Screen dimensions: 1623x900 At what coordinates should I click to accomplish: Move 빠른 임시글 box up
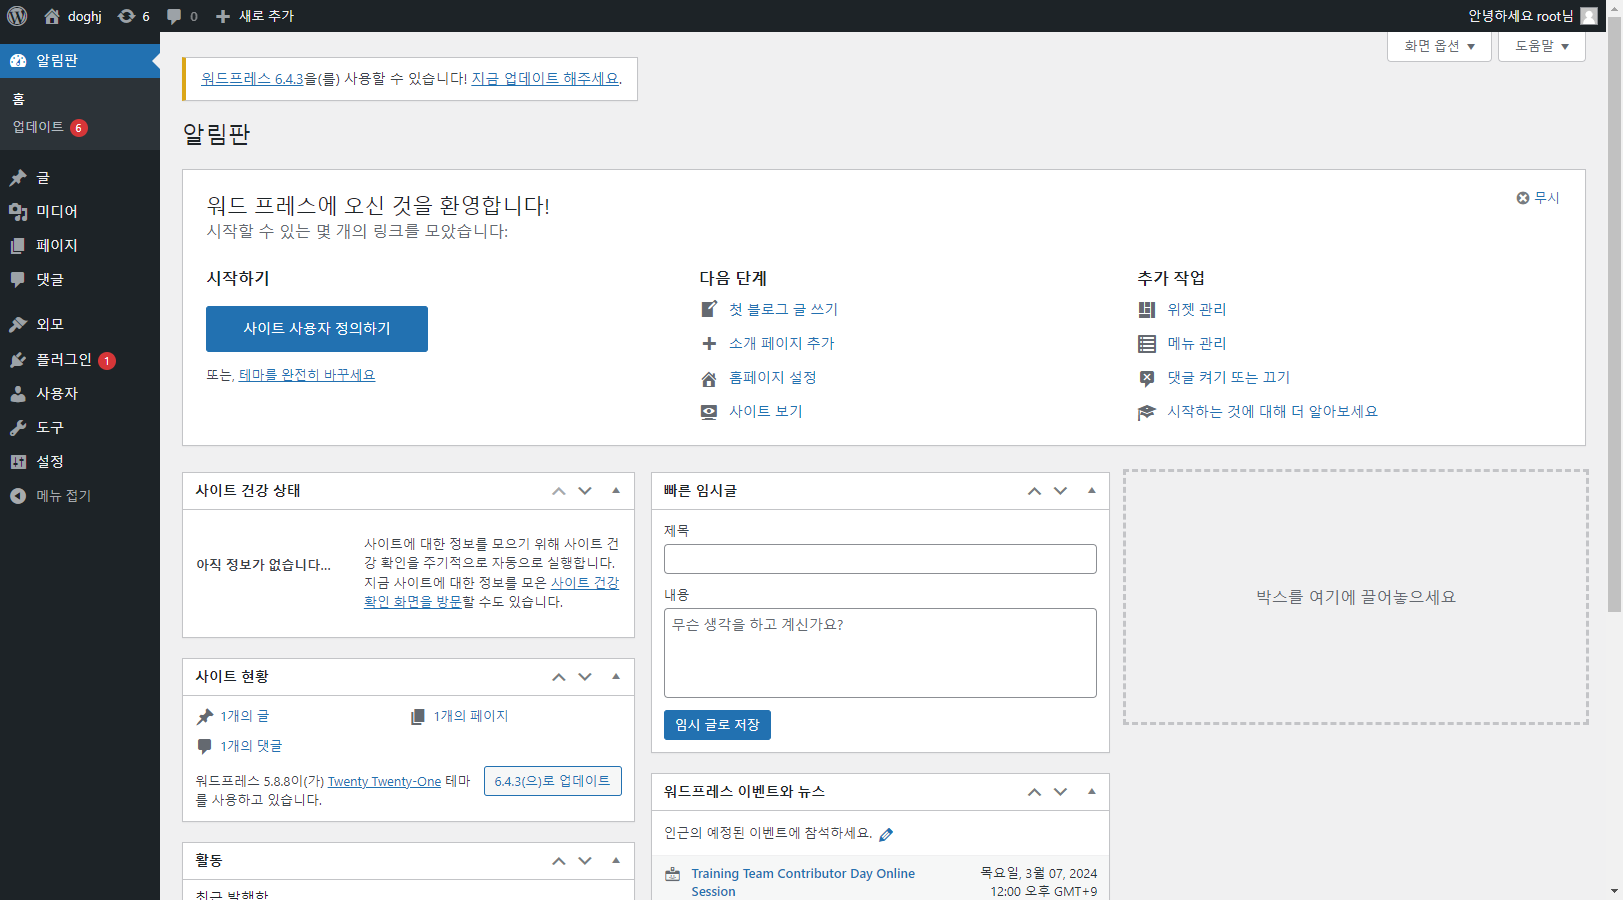1035,491
